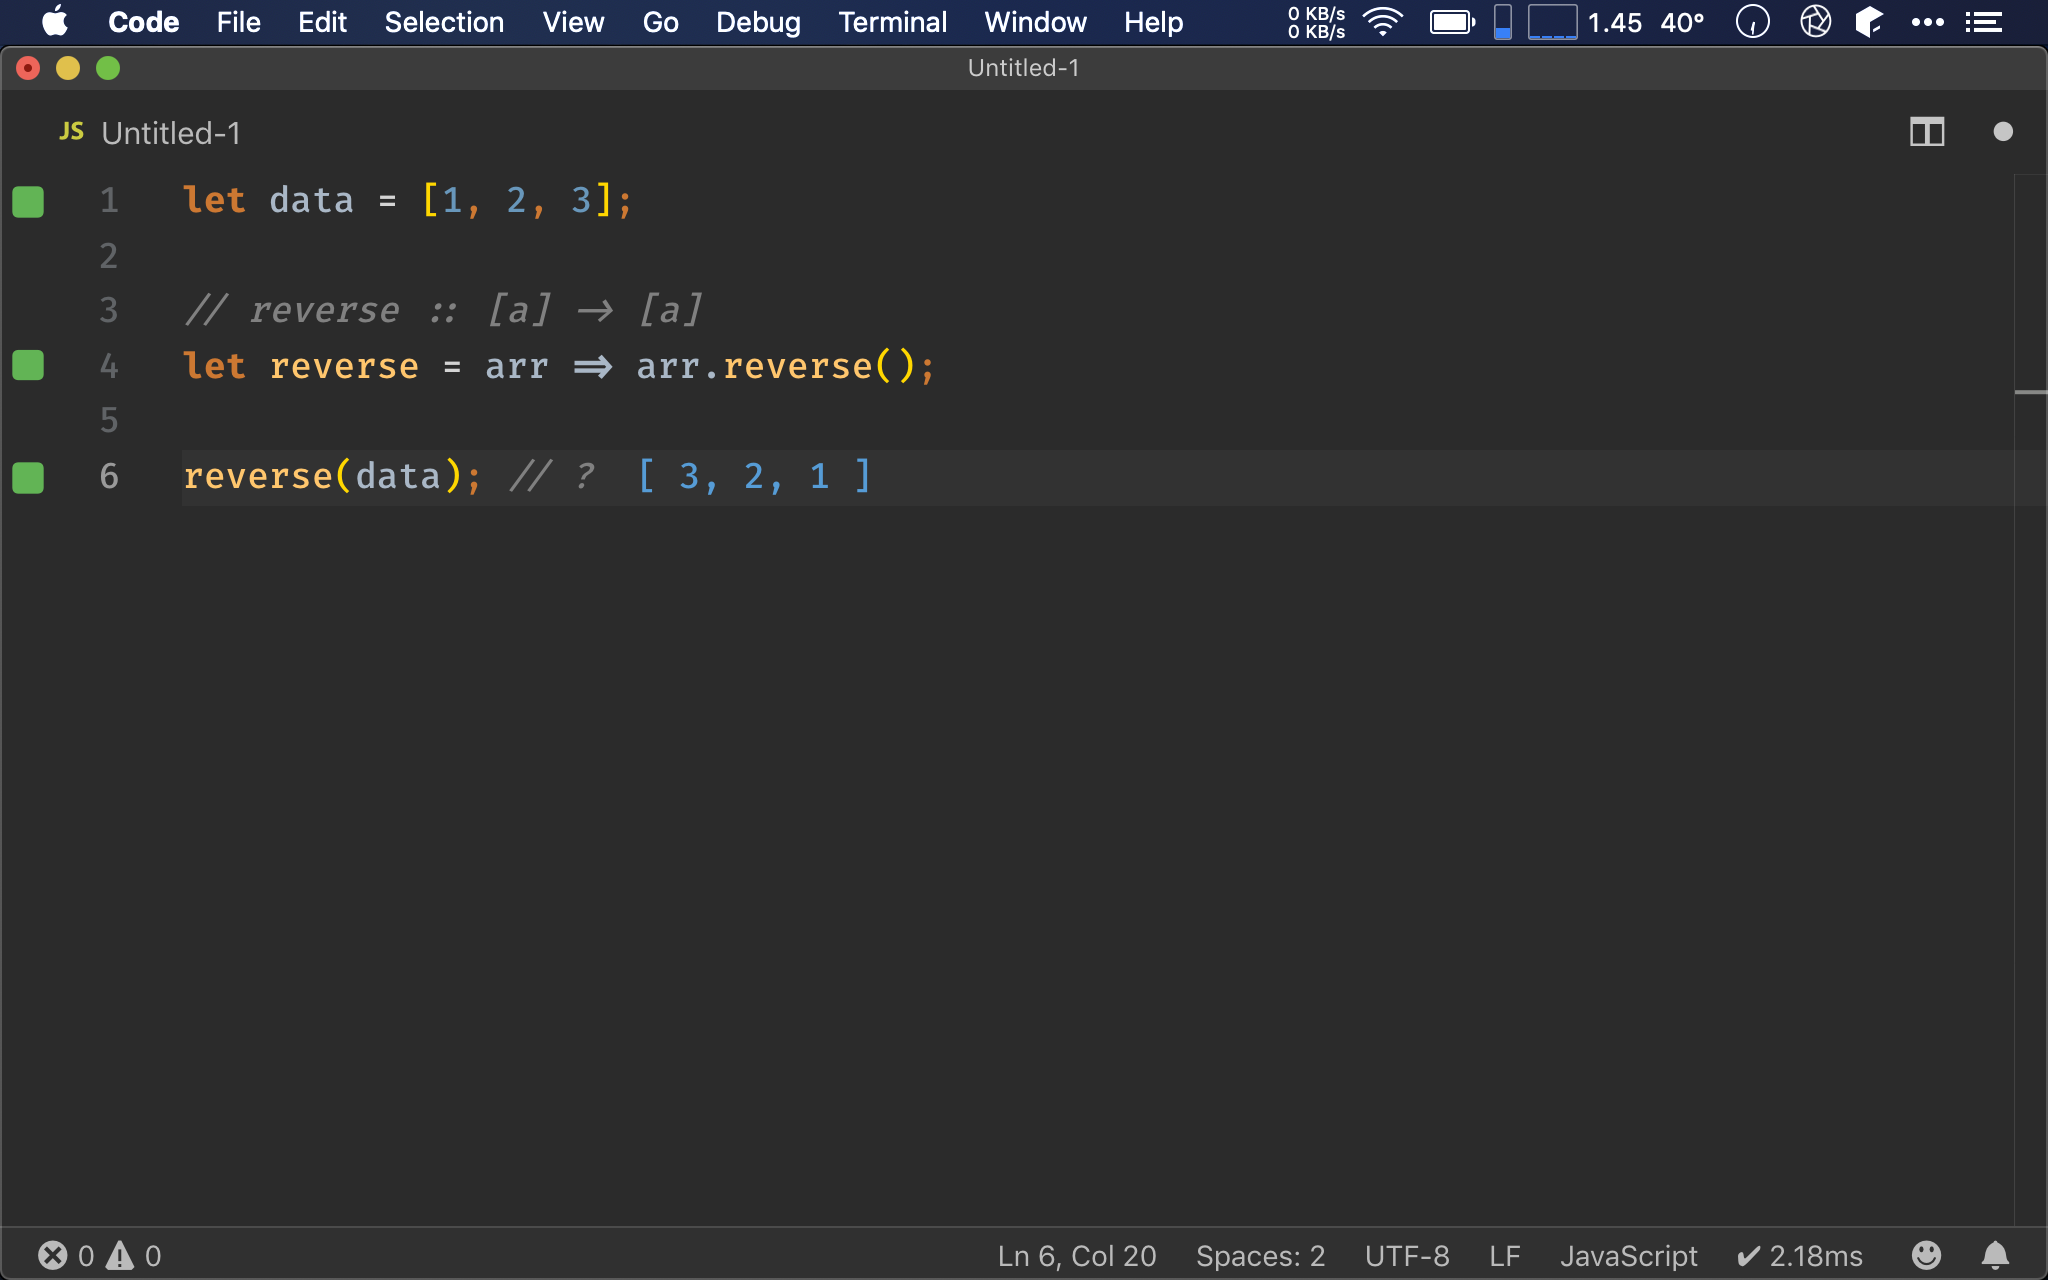Open warnings count in status bar
The height and width of the screenshot is (1280, 2048).
pos(134,1255)
